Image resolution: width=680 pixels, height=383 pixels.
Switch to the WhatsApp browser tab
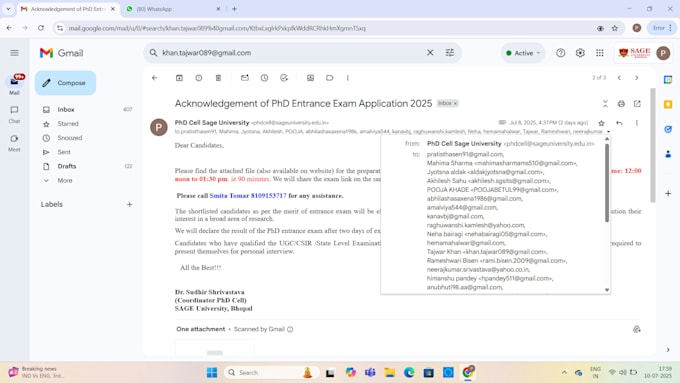(173, 9)
